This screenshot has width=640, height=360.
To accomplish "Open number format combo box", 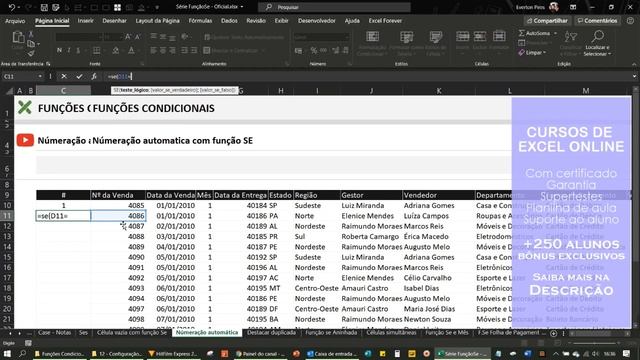I will point(321,37).
